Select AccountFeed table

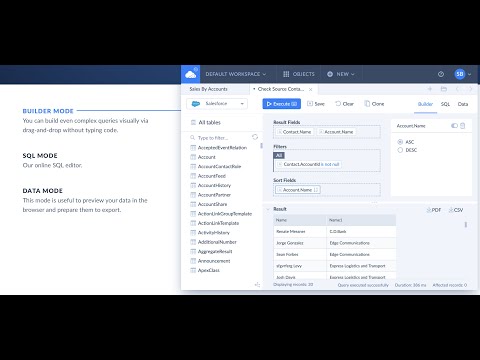212,176
